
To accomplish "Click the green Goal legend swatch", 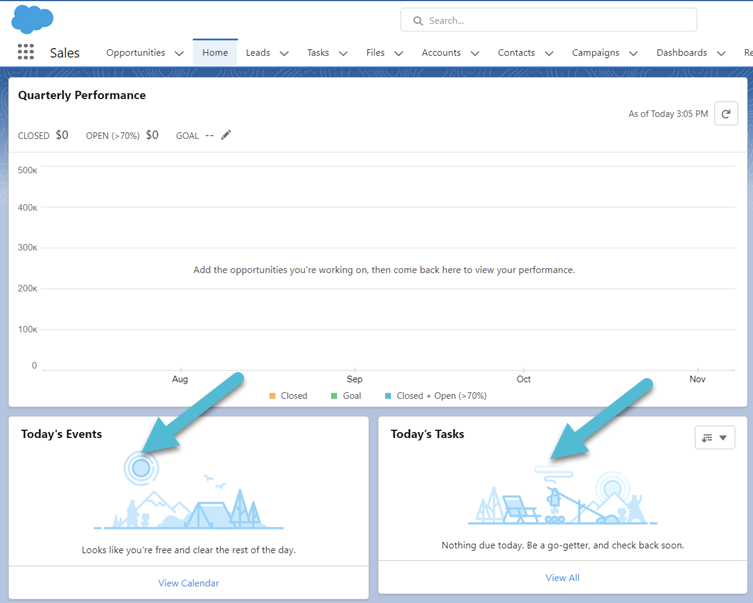I will tap(334, 396).
